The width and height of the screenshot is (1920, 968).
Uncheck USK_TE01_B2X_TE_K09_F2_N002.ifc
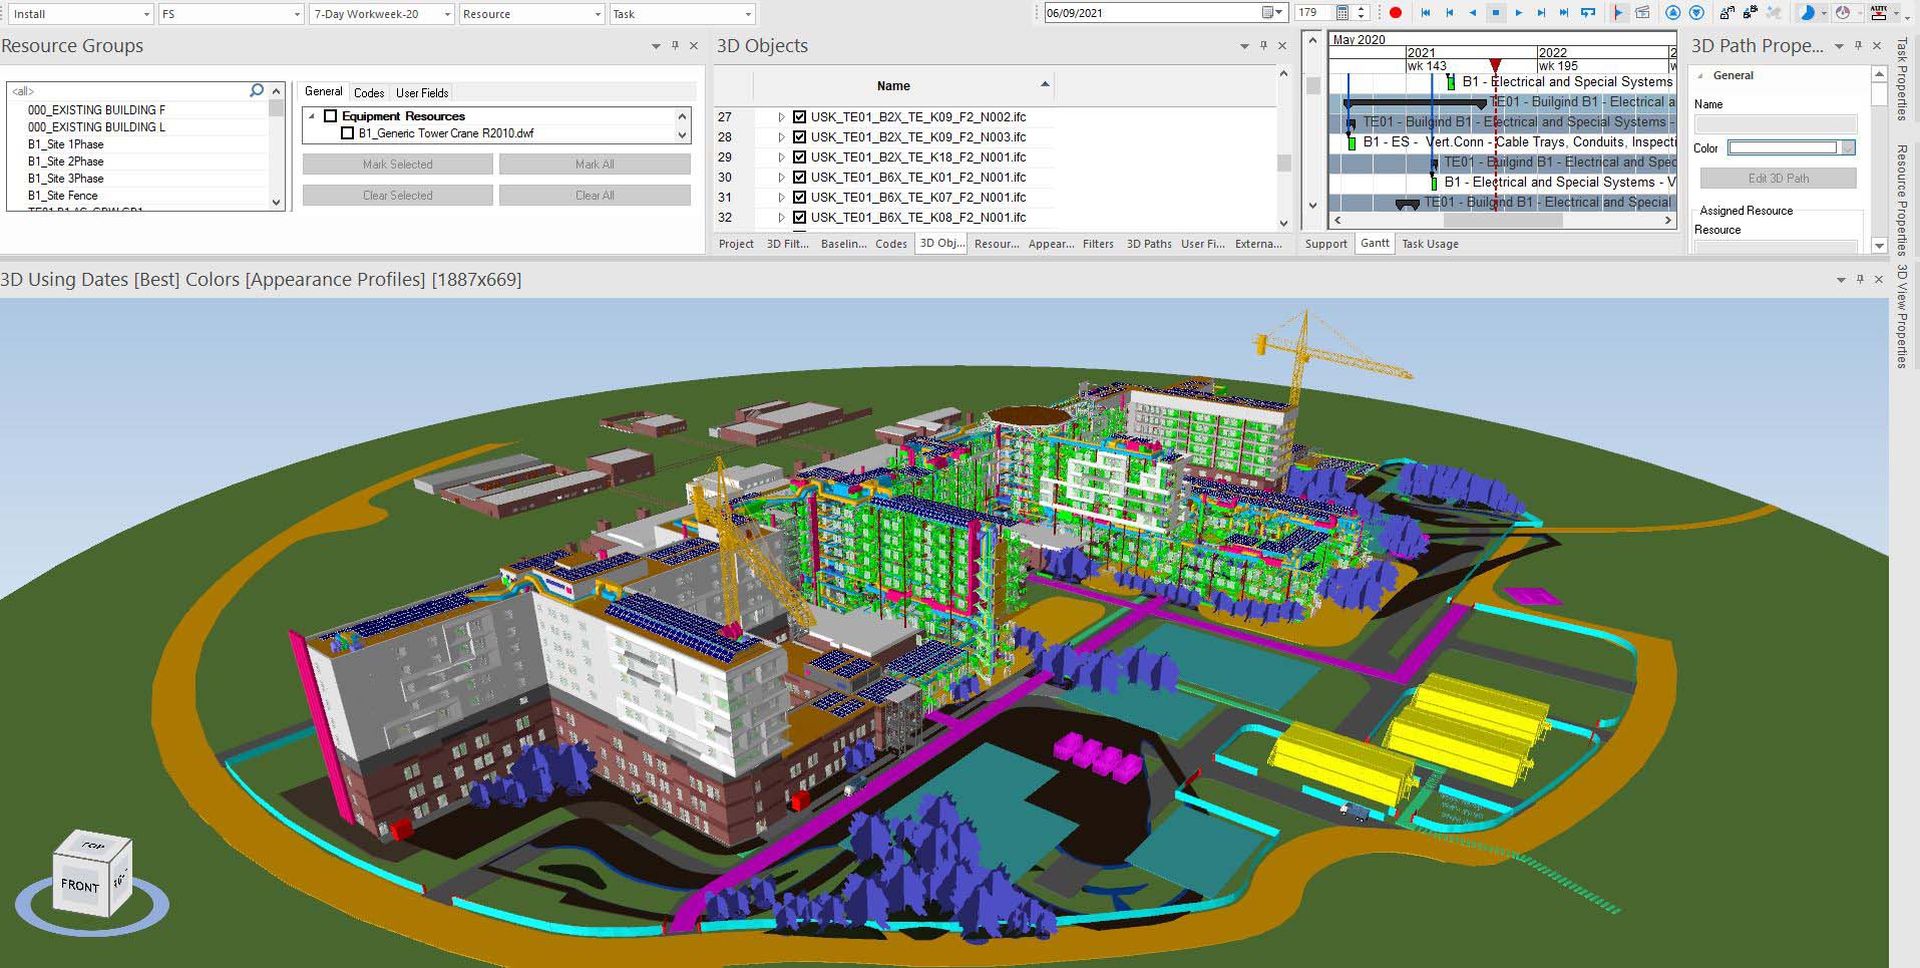click(x=799, y=117)
